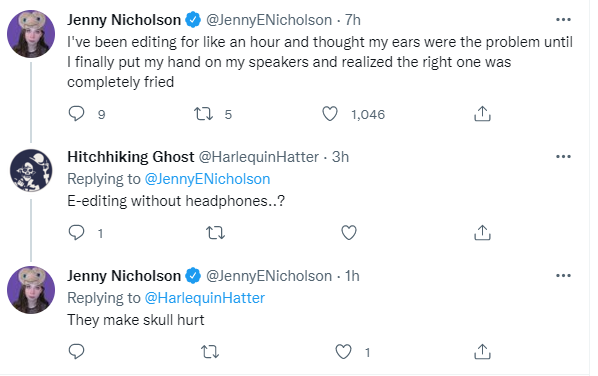This screenshot has width=598, height=376.
Task: Retweet the tweet with 5 retweets
Action: [204, 114]
